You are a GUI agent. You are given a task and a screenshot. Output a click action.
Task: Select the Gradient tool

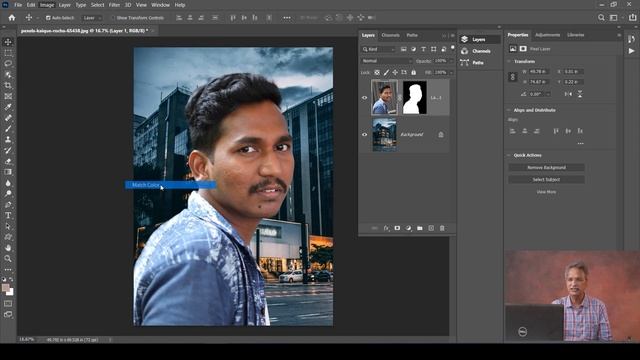(8, 172)
